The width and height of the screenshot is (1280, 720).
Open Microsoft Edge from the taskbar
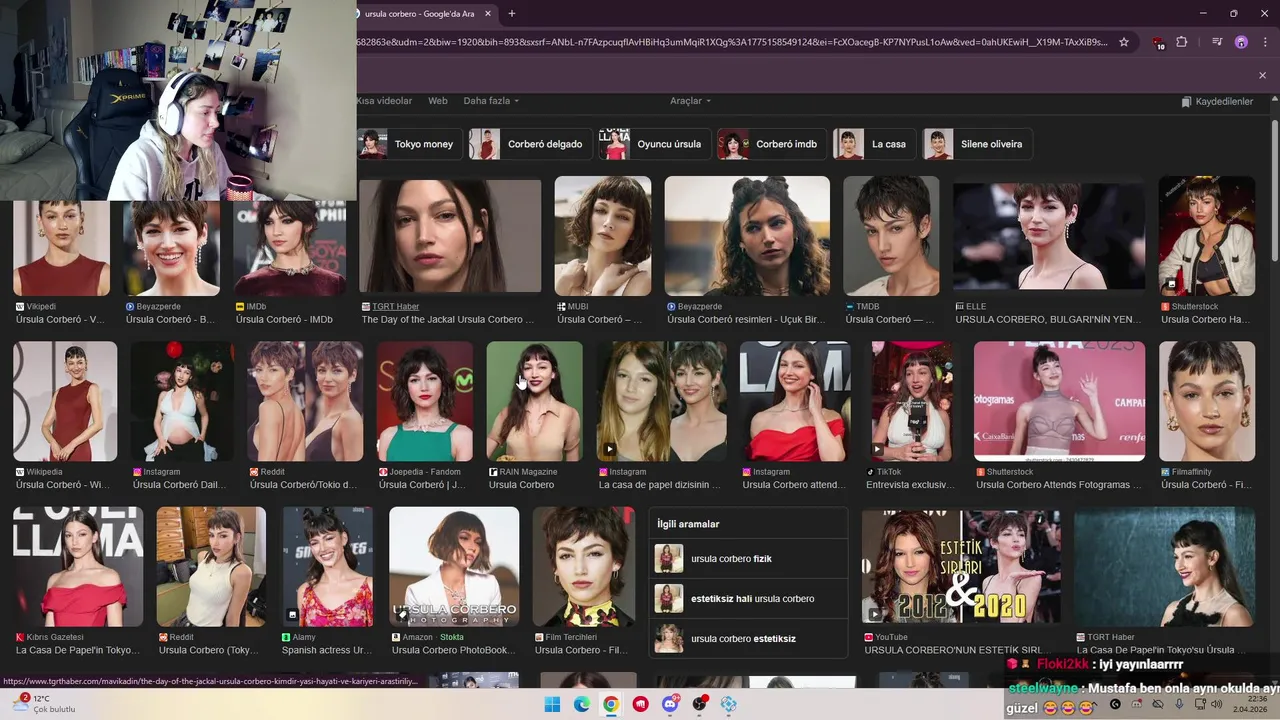(582, 704)
